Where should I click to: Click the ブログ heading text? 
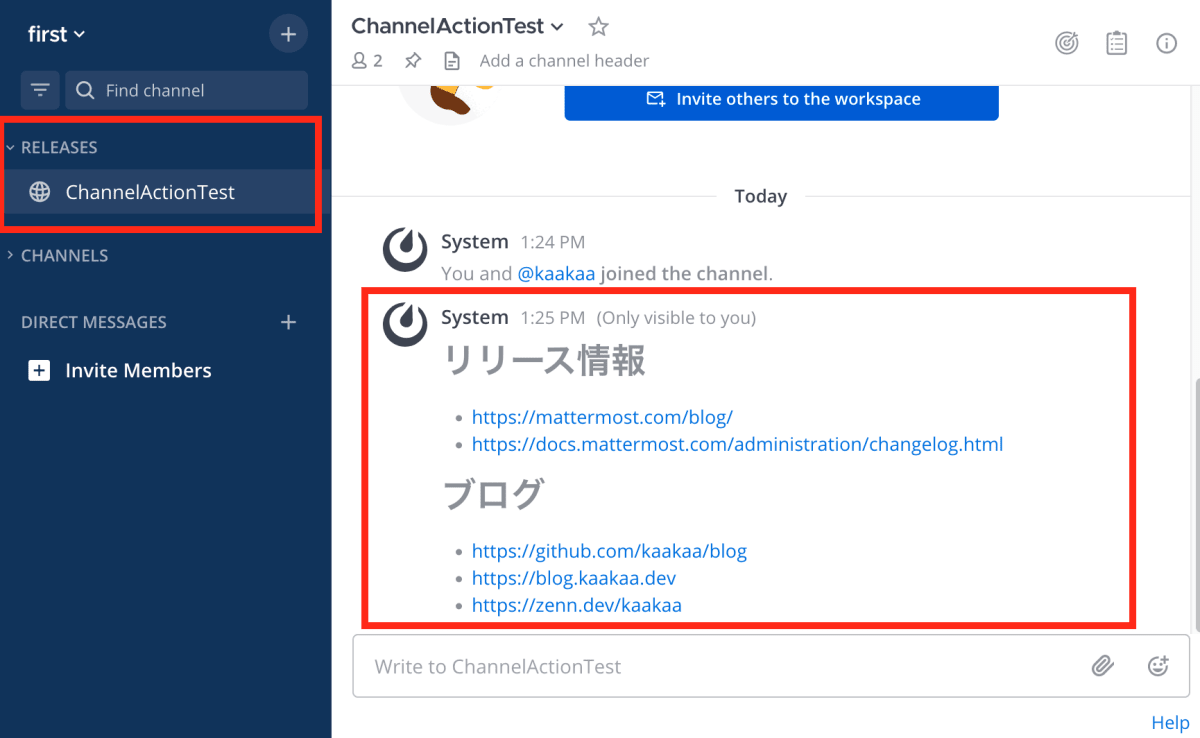pyautogui.click(x=494, y=494)
